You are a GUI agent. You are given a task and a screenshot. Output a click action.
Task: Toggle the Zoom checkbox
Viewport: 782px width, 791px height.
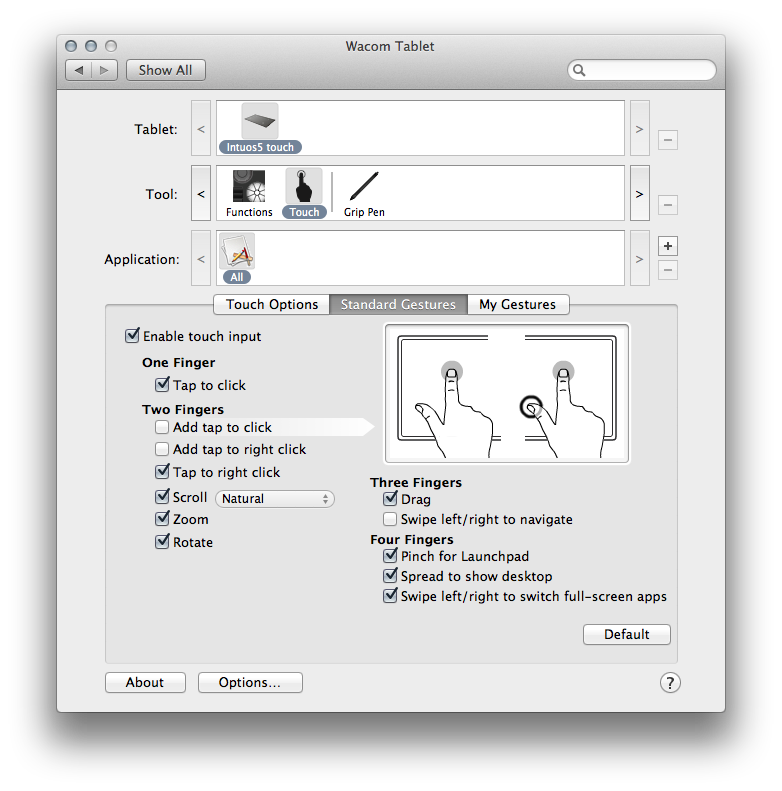162,518
